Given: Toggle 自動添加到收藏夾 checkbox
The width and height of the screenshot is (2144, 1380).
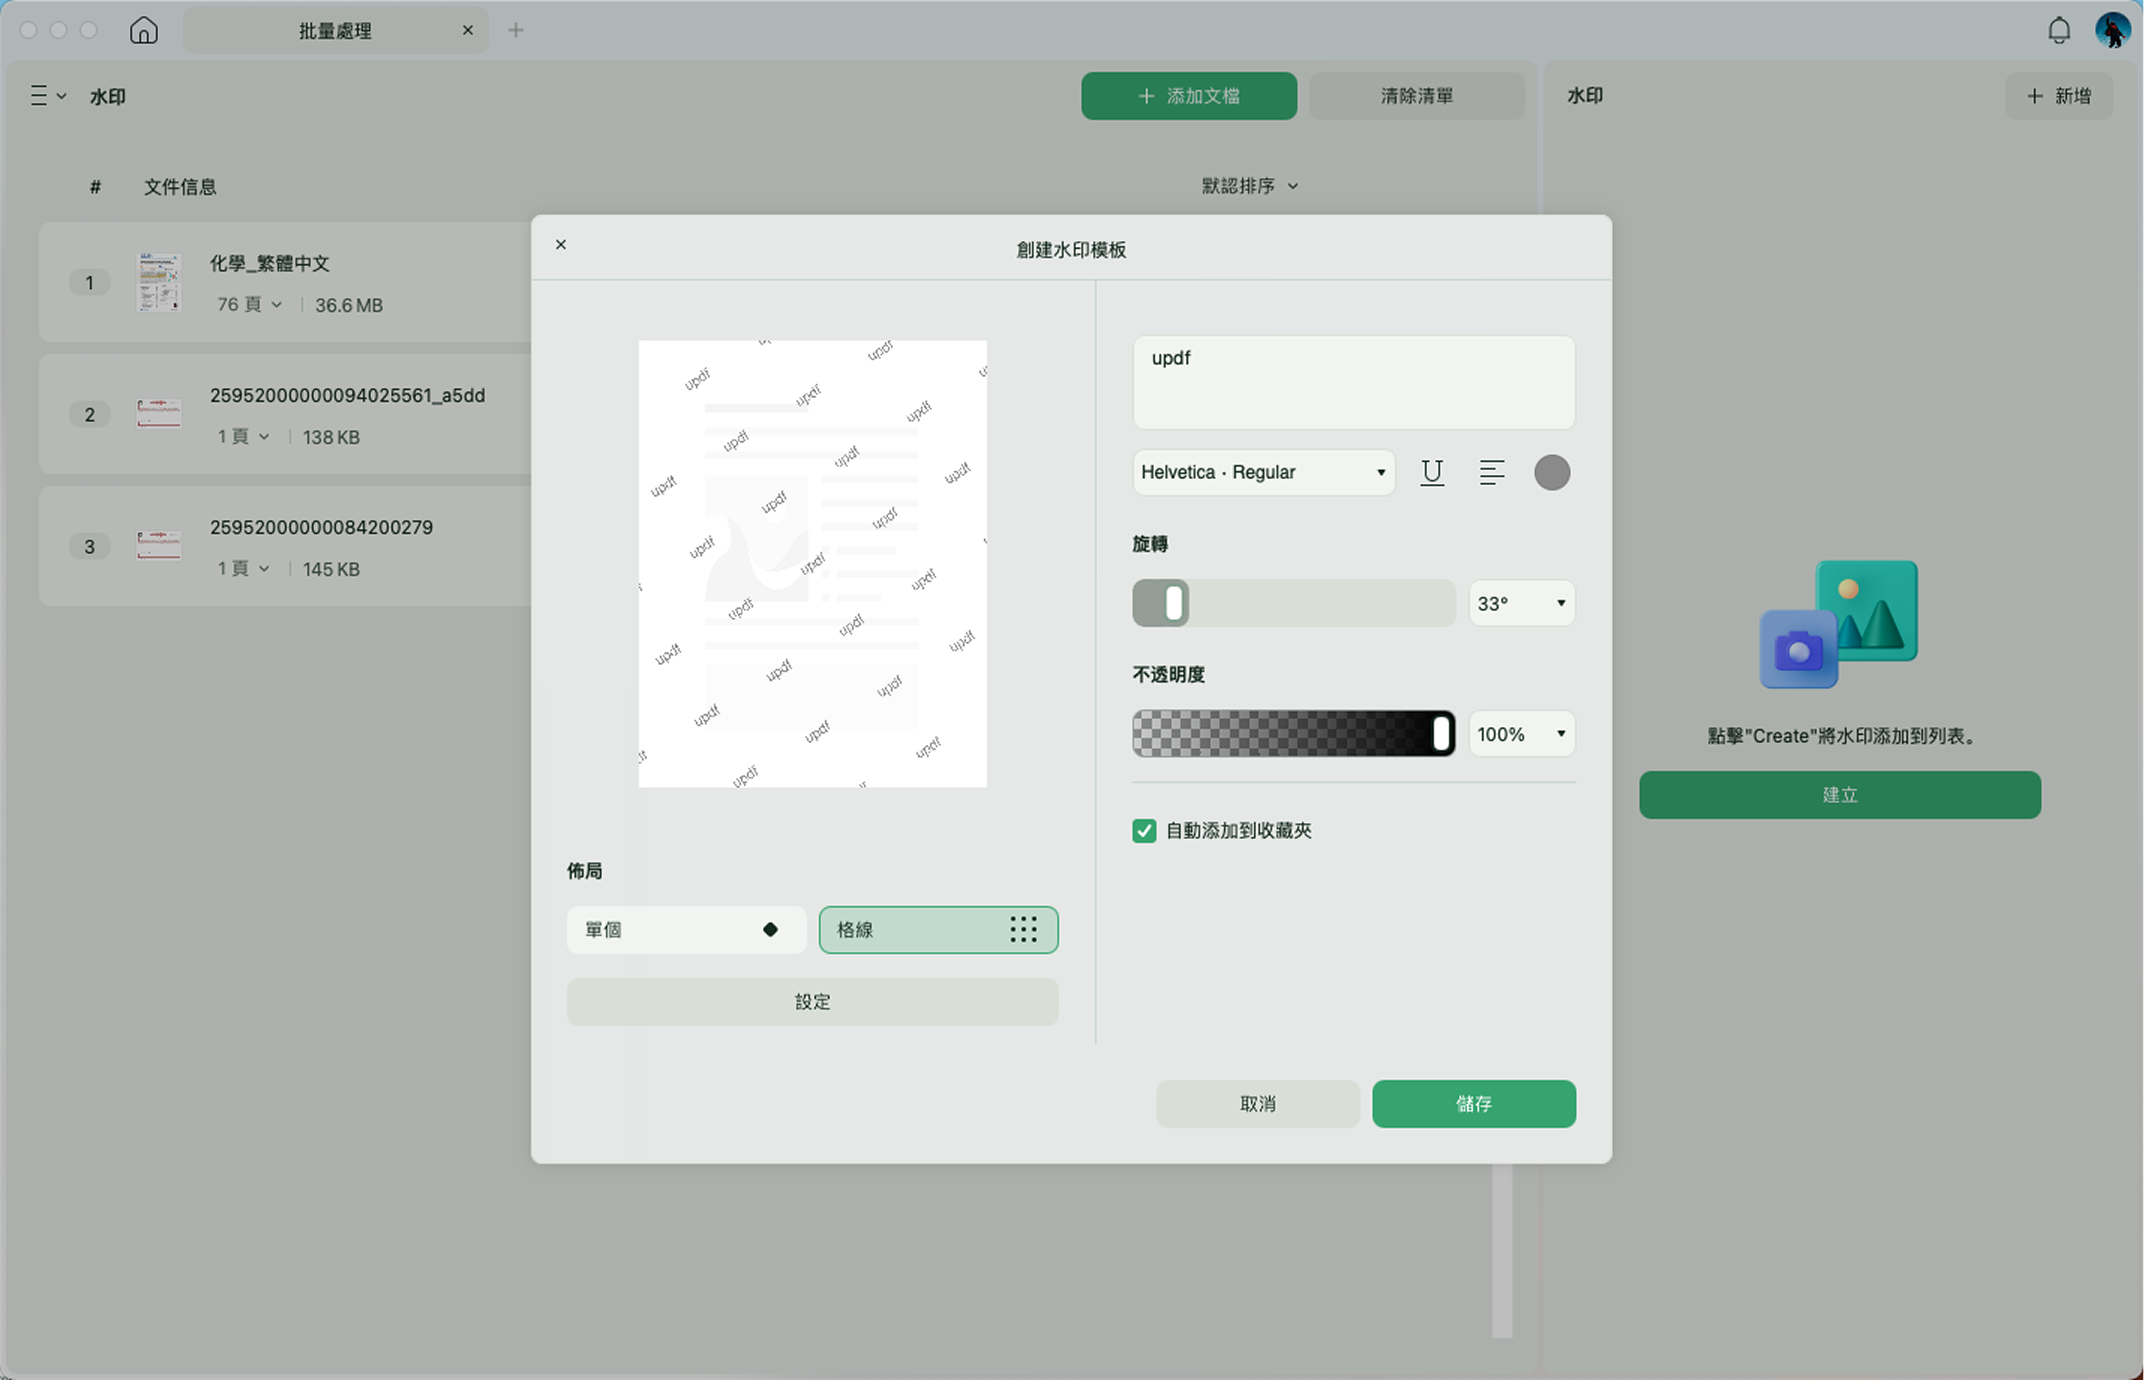Looking at the screenshot, I should click(1144, 831).
